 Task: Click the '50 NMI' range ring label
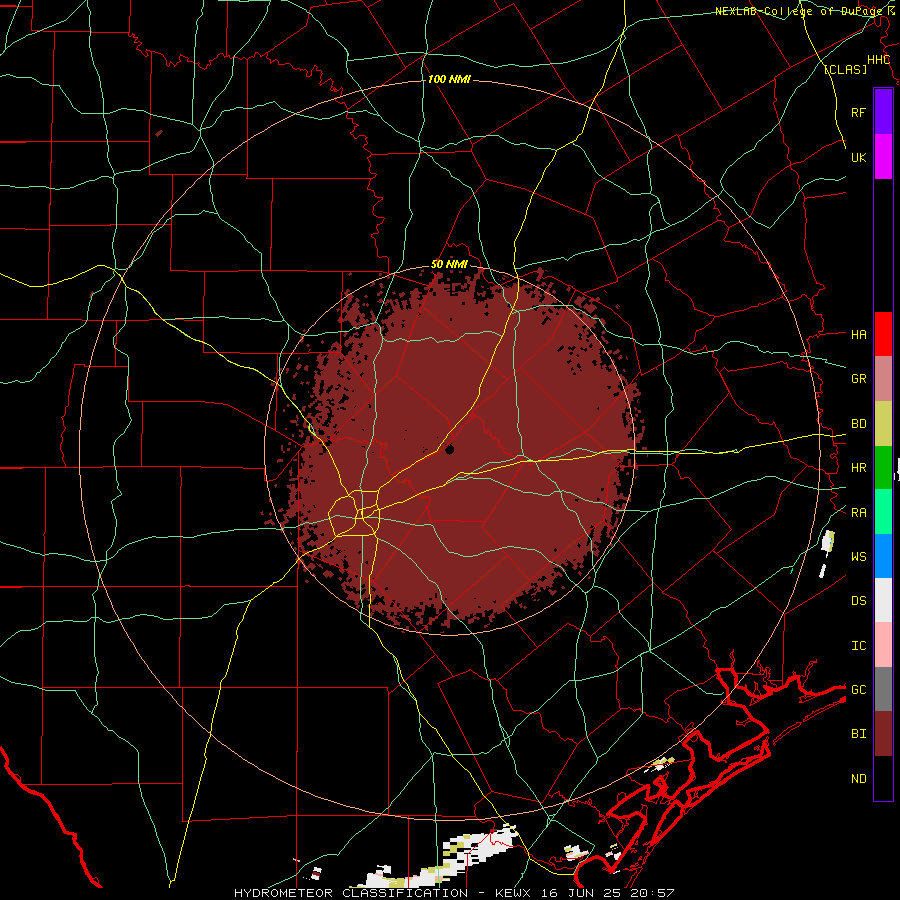(x=449, y=264)
